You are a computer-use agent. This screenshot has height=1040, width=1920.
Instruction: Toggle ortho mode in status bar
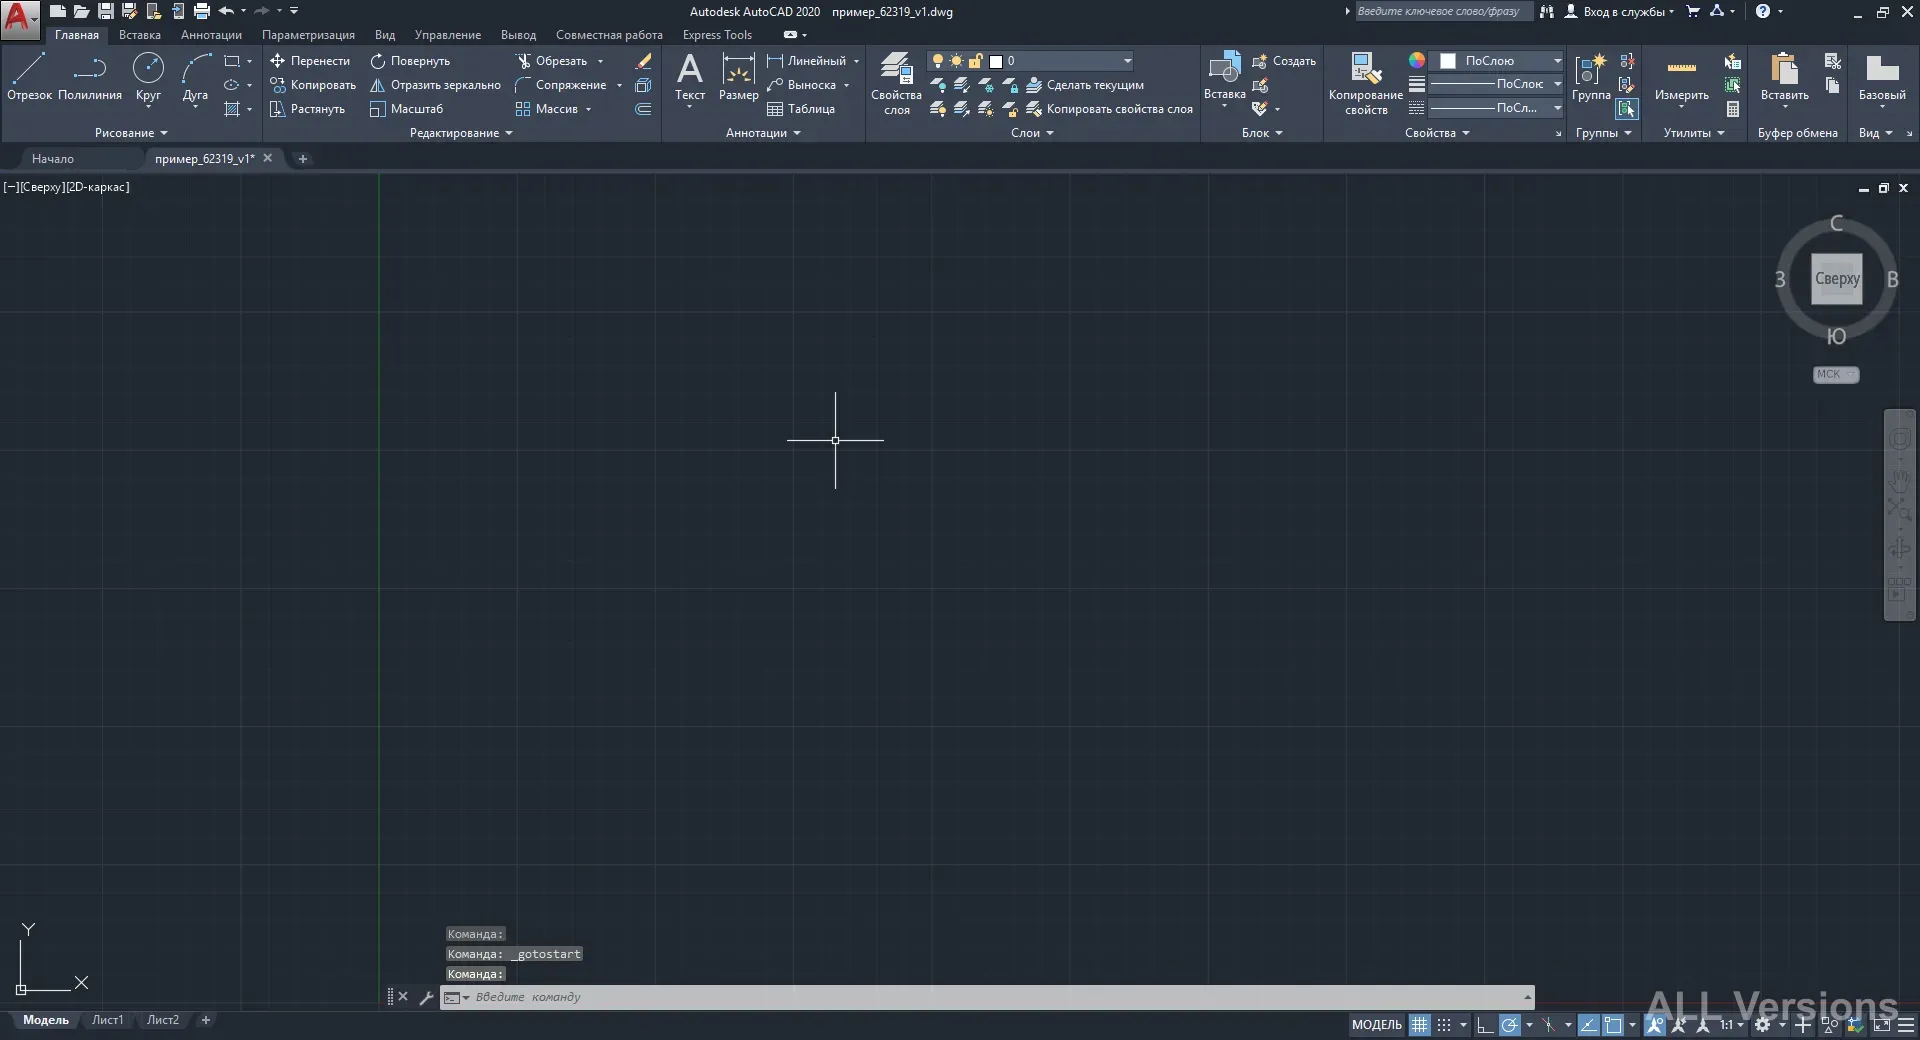[1485, 1025]
